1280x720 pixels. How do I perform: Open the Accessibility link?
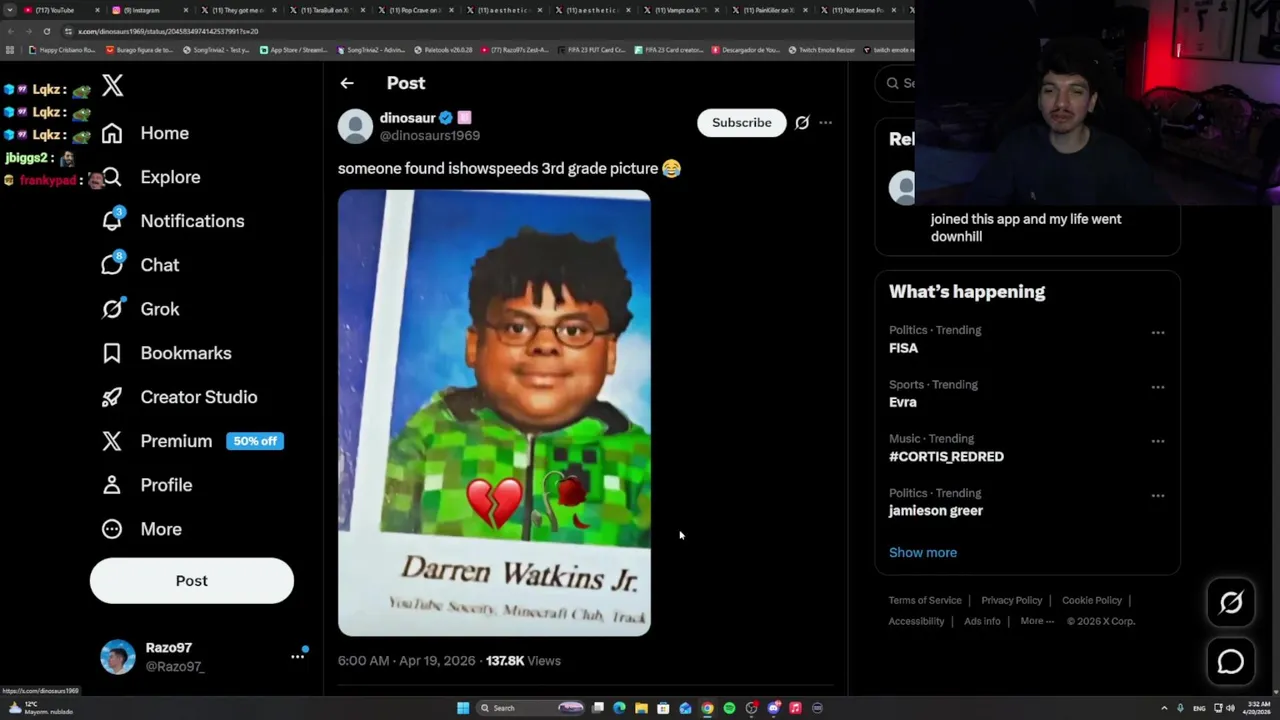(916, 621)
